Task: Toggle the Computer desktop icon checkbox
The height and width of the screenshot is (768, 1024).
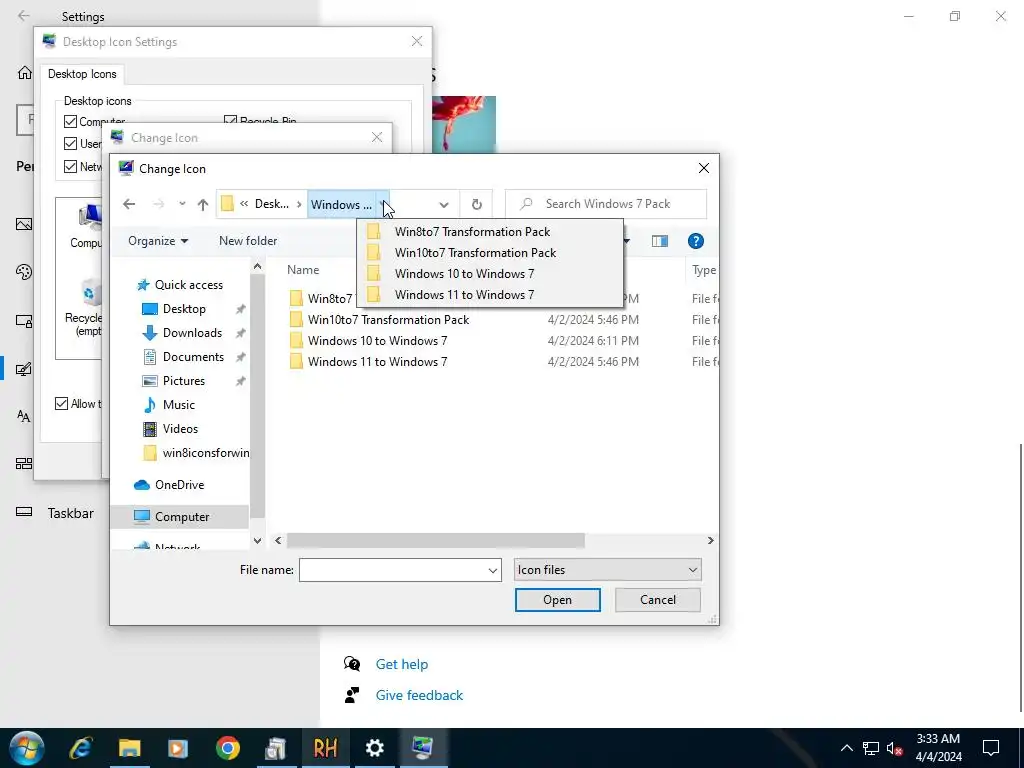Action: click(71, 121)
